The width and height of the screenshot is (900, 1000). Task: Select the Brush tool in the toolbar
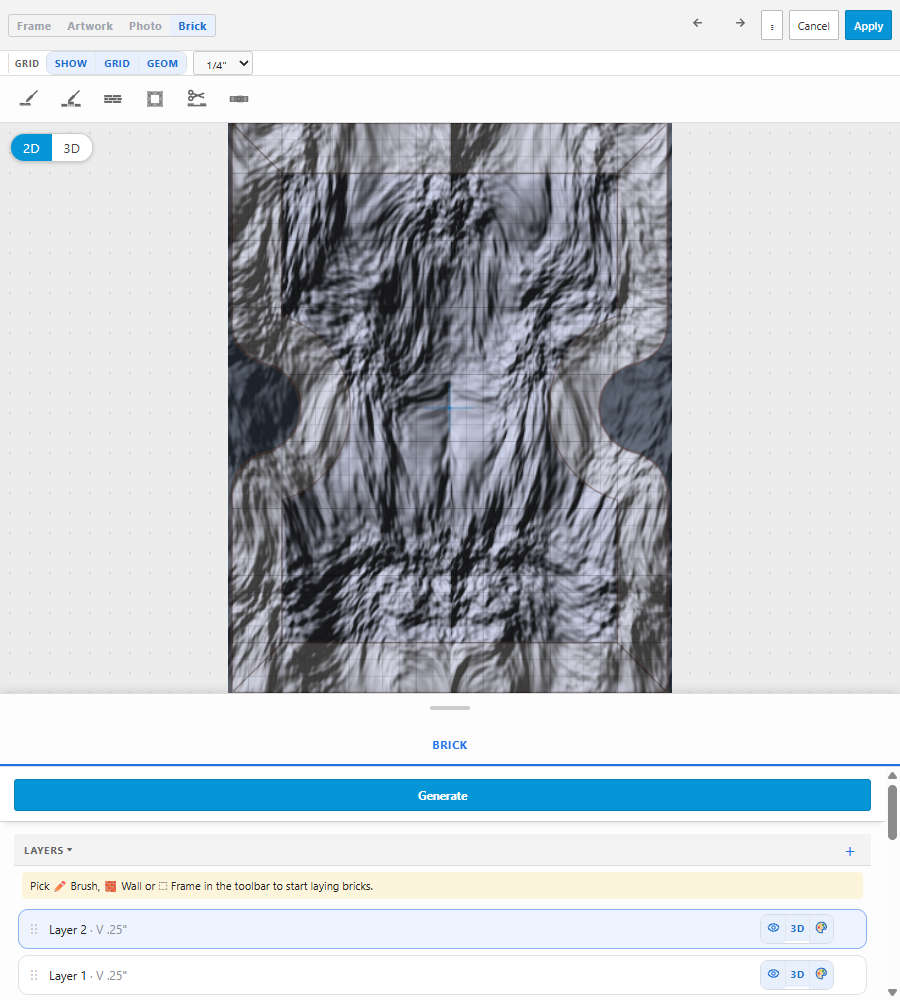coord(29,99)
